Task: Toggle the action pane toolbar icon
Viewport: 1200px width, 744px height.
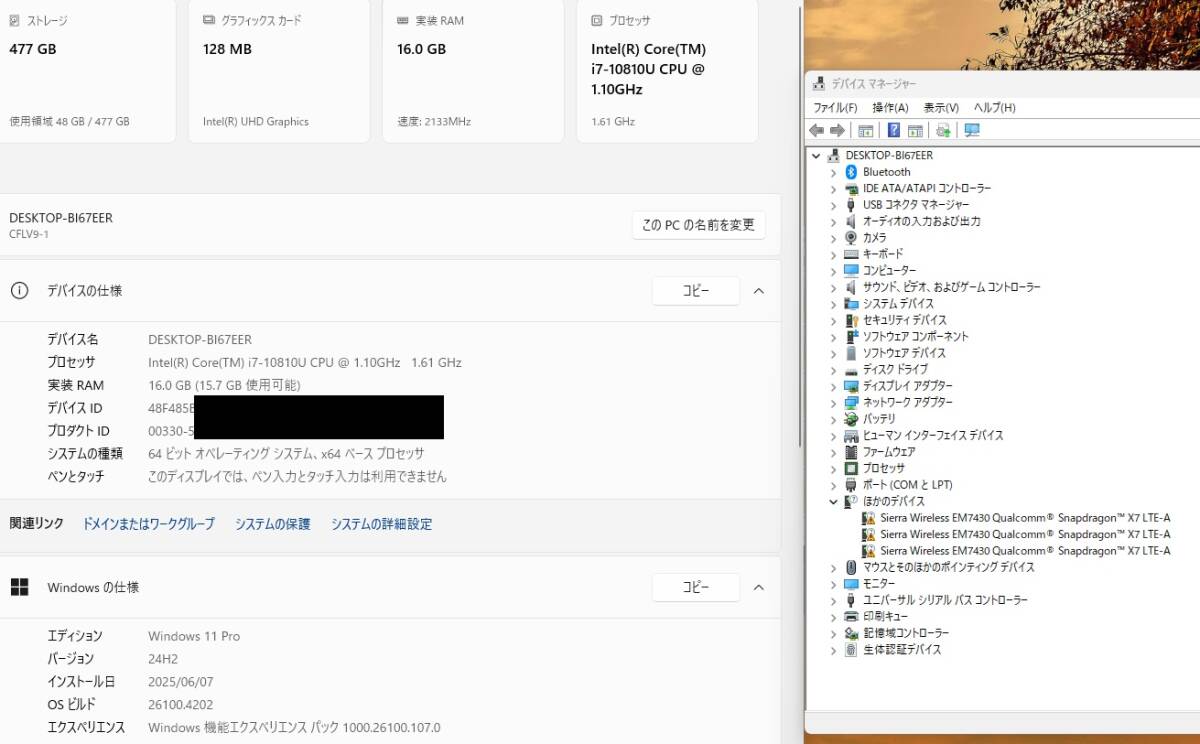Action: coord(914,130)
